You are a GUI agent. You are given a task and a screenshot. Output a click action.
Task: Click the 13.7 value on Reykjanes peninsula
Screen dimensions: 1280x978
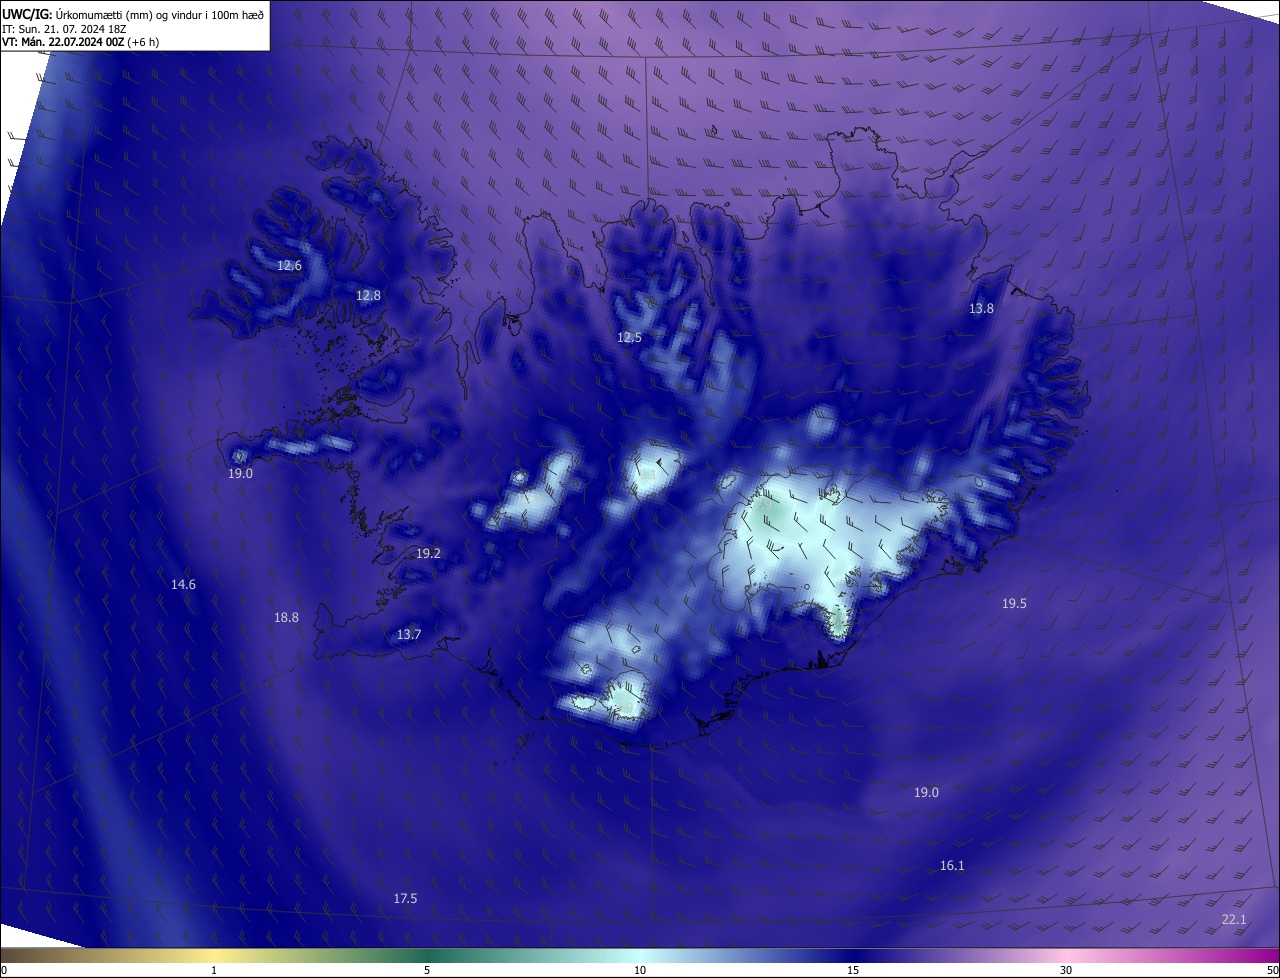[x=409, y=635]
